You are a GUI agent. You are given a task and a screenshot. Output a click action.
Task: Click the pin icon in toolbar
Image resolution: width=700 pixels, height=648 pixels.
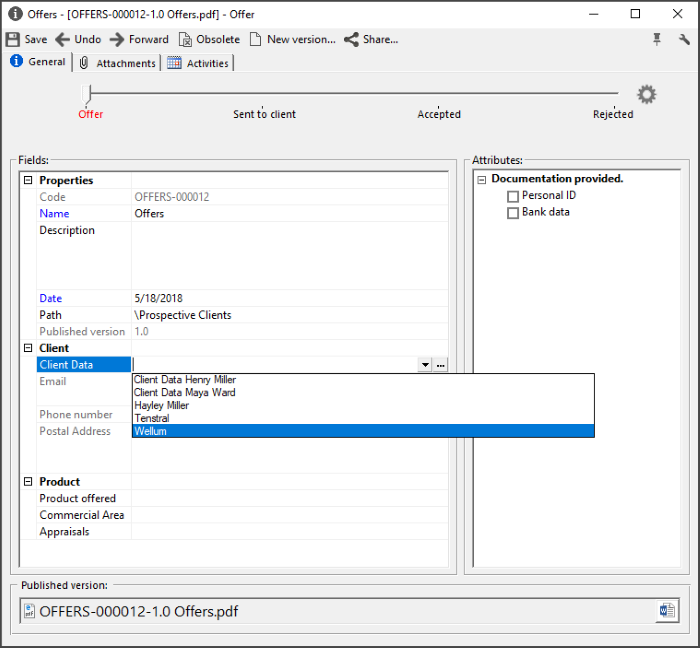657,39
